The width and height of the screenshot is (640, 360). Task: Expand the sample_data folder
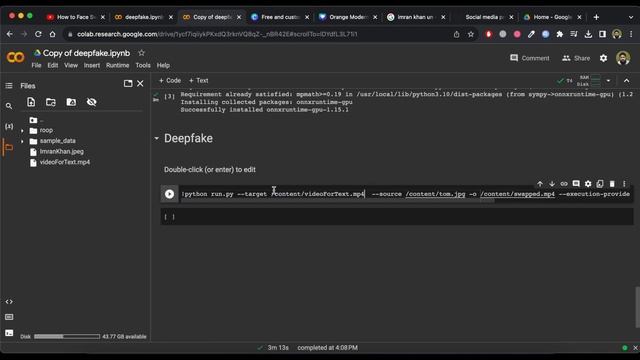pos(22,142)
